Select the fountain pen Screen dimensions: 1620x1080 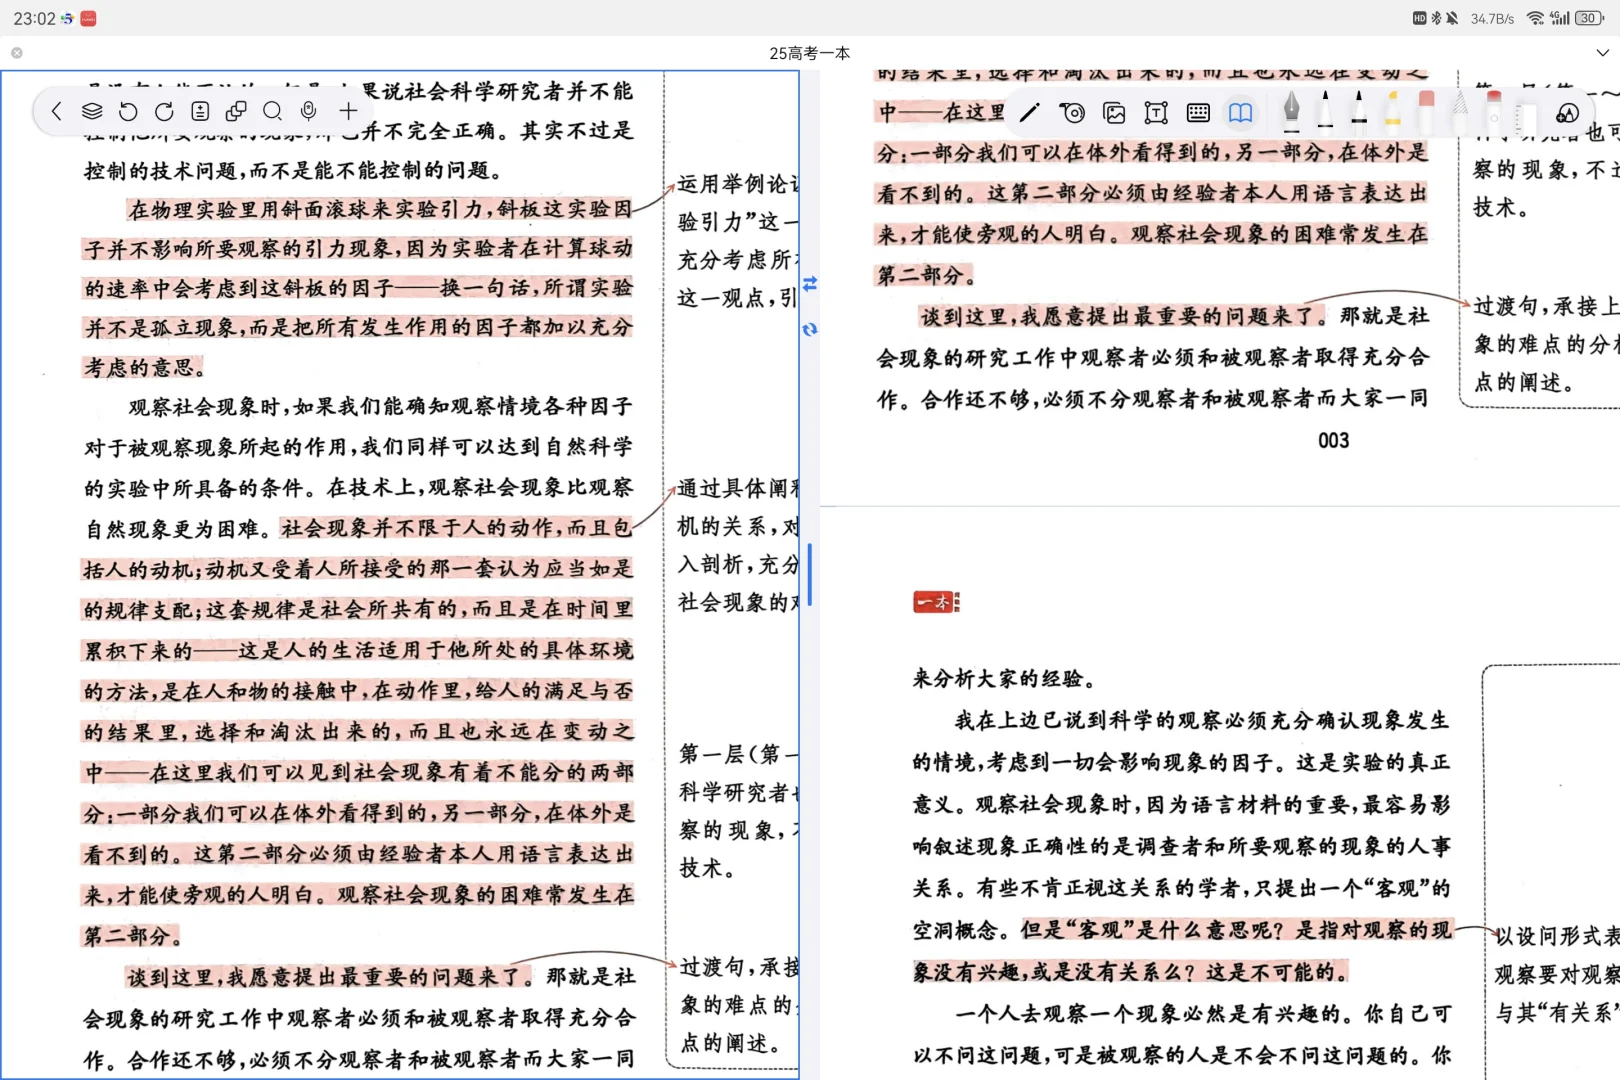click(1291, 111)
